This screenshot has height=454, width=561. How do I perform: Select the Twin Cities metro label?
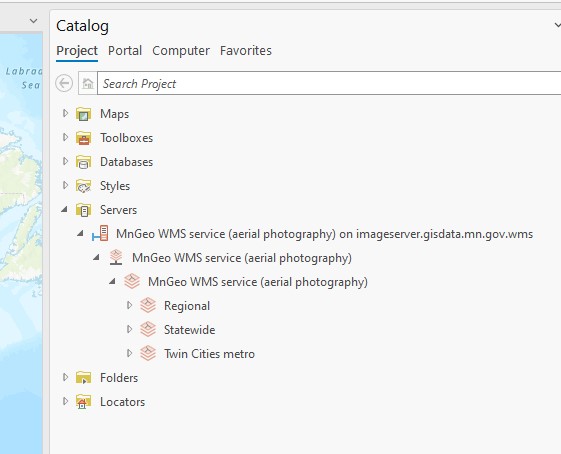209,354
